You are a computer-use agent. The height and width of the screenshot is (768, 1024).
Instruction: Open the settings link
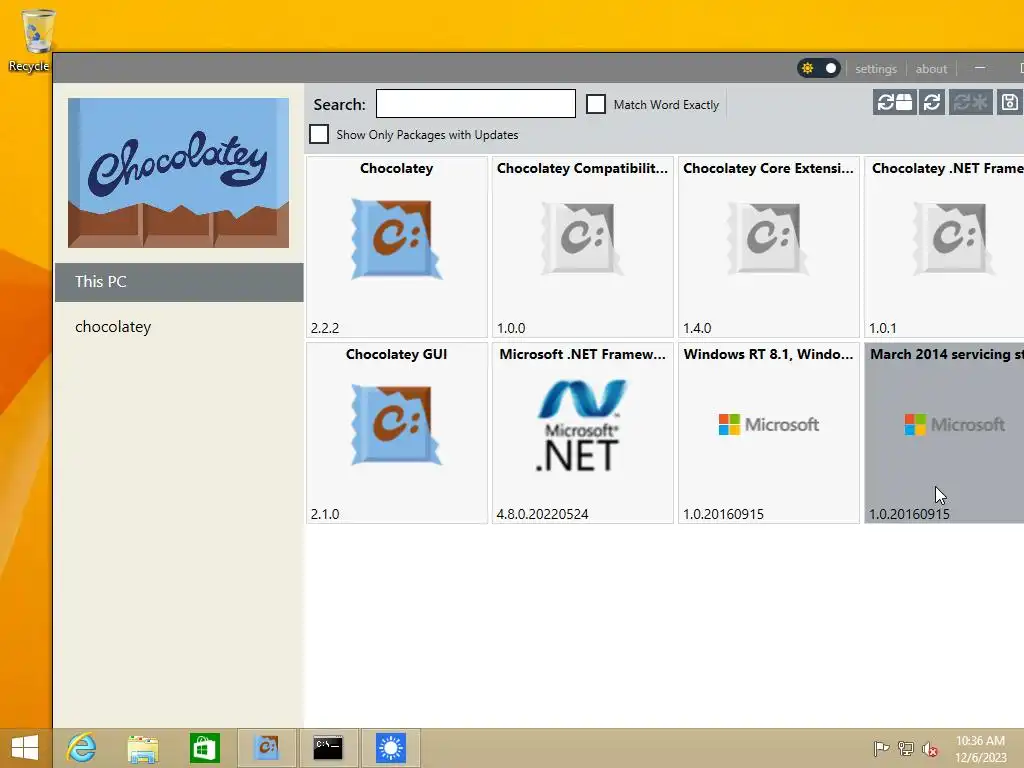click(x=876, y=69)
